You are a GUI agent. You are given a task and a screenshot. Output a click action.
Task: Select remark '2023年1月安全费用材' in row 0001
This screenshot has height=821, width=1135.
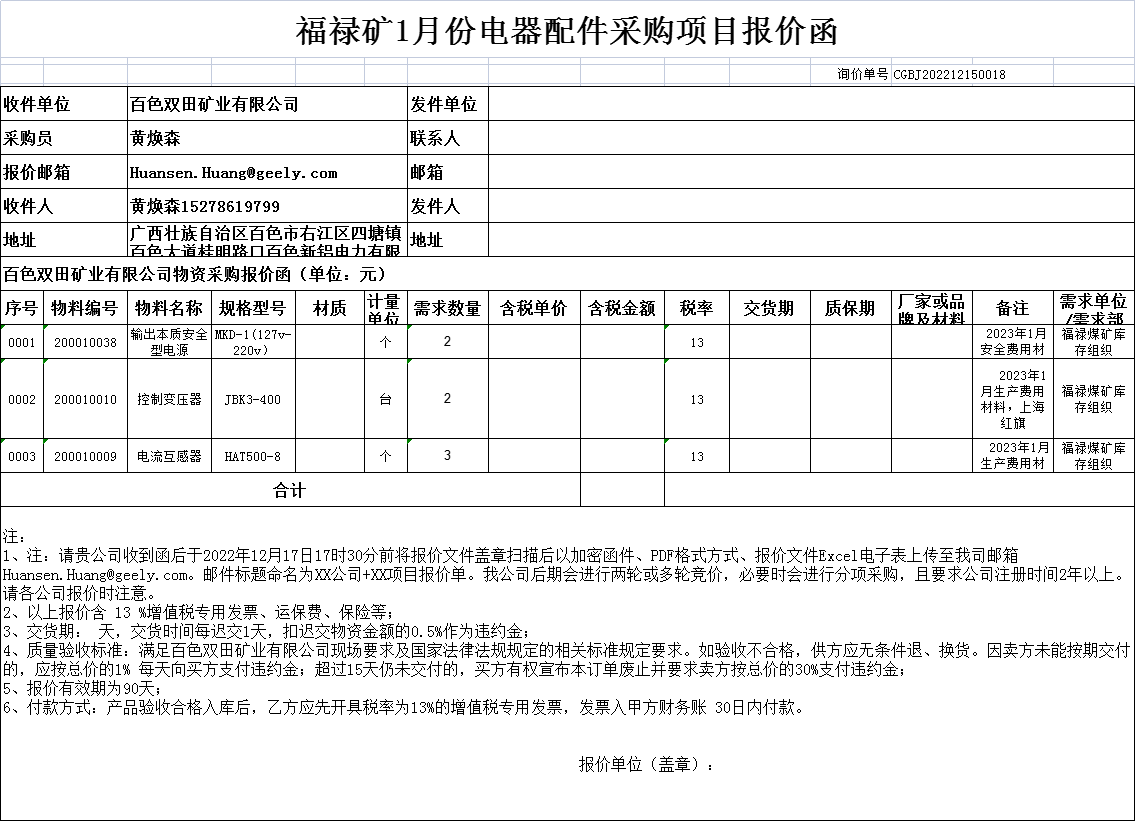click(x=1013, y=342)
